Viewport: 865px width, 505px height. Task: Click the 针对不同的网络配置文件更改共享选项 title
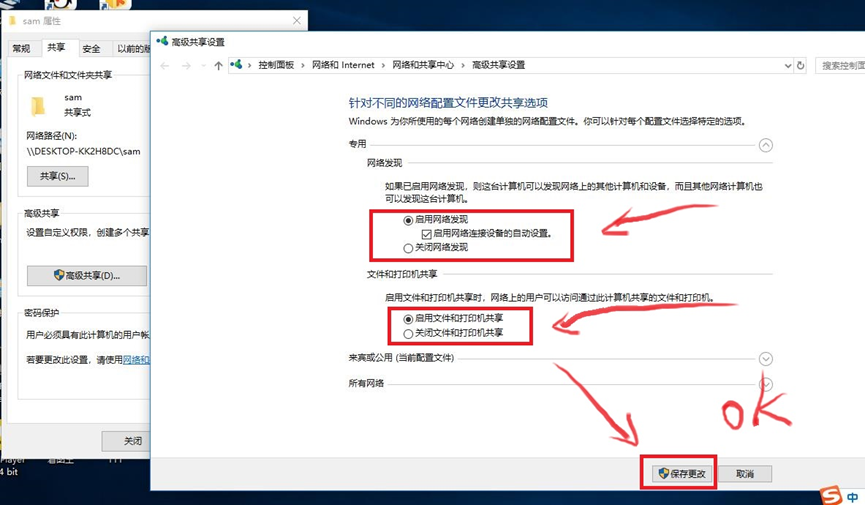tap(448, 103)
